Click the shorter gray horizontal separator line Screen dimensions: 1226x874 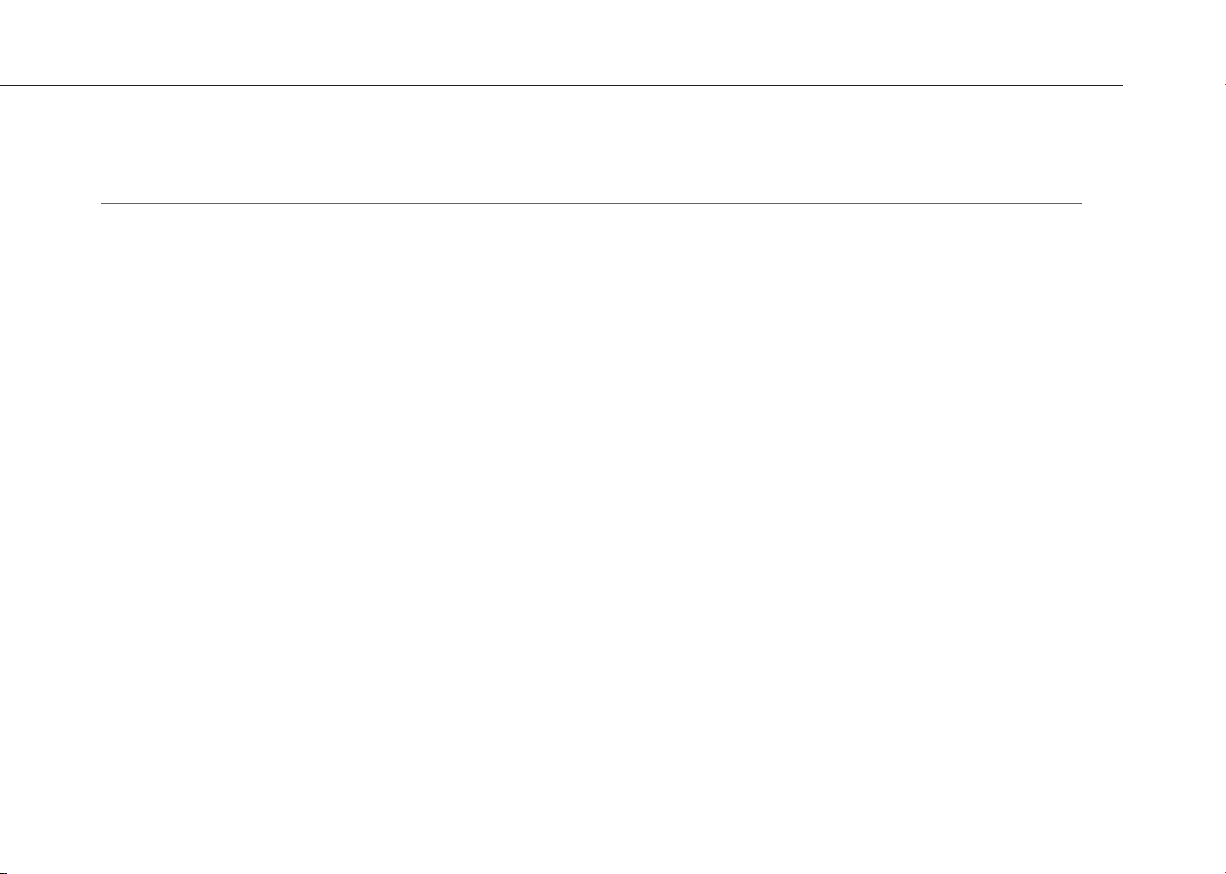click(592, 203)
